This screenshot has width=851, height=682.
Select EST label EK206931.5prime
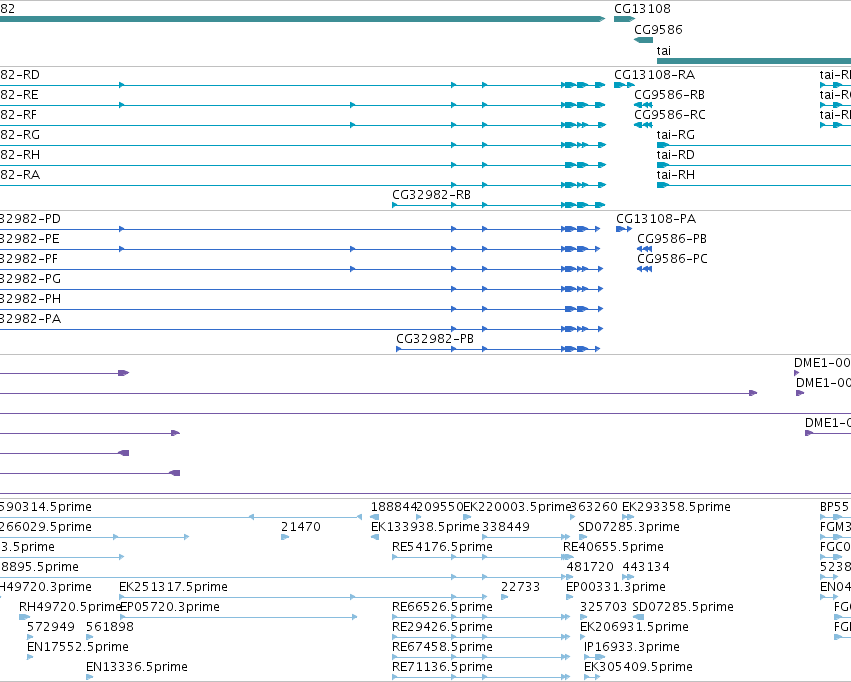point(634,627)
